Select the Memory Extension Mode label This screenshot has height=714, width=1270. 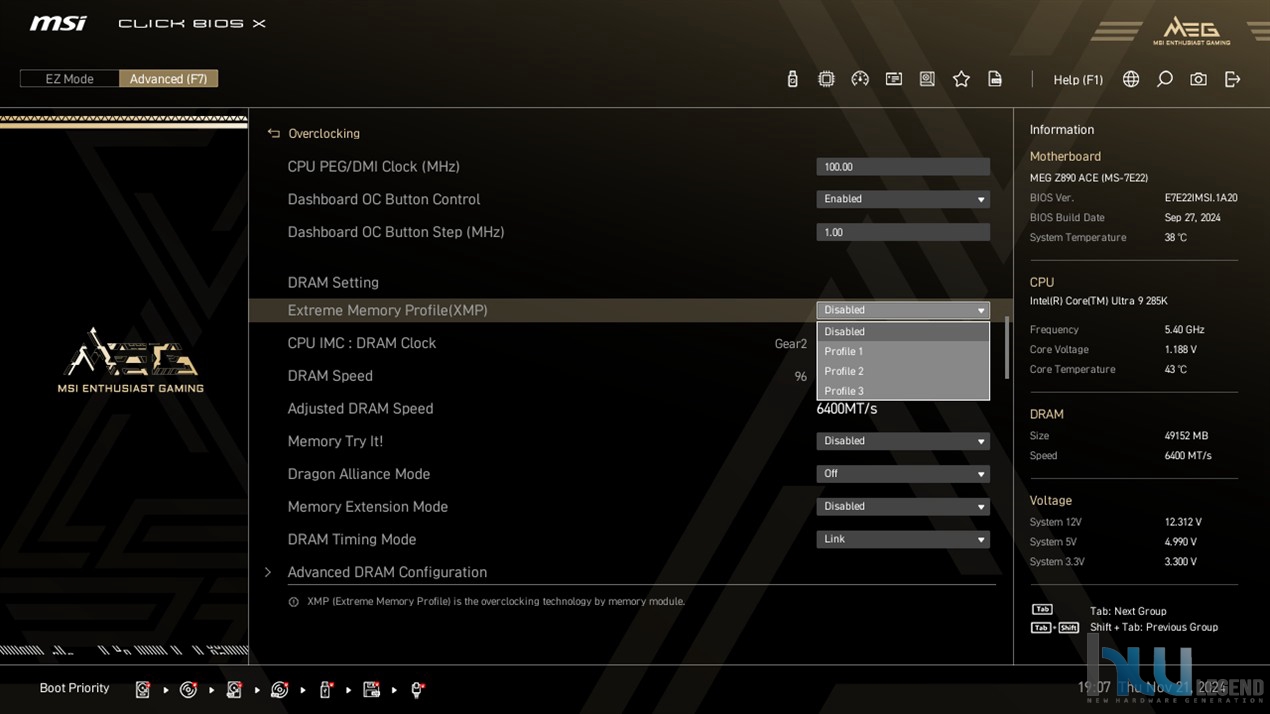pos(367,507)
